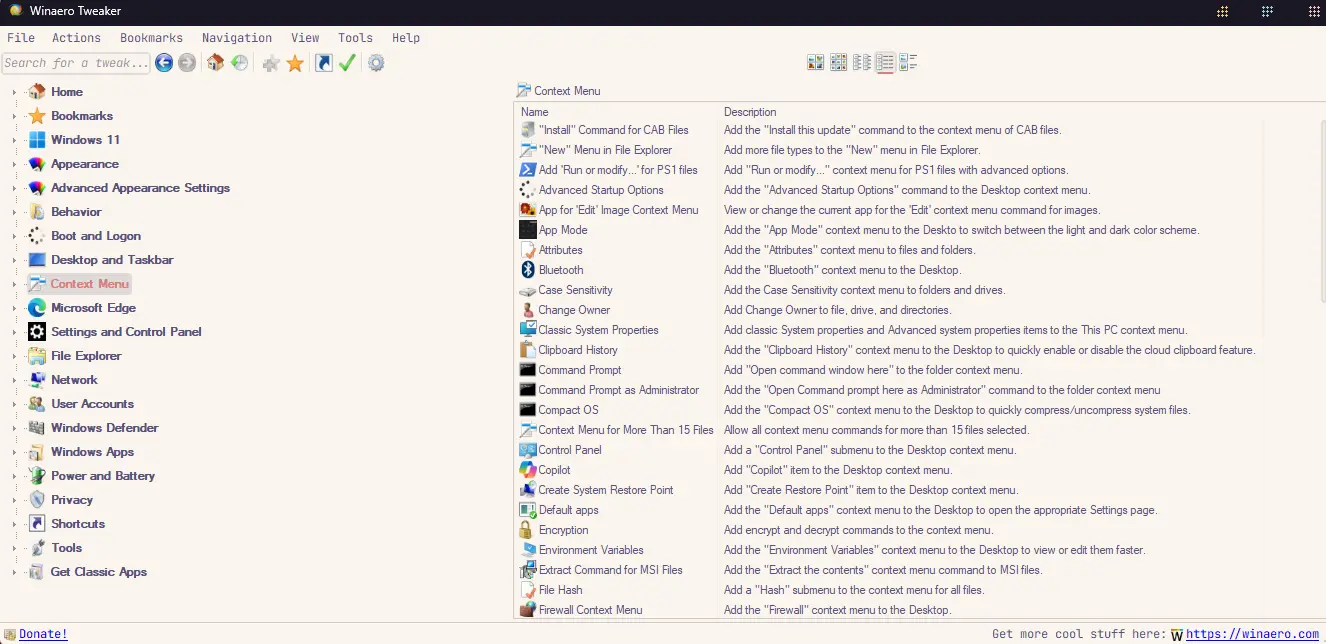1326x644 pixels.
Task: Select the "Change Owner" tweak
Action: [x=574, y=310]
